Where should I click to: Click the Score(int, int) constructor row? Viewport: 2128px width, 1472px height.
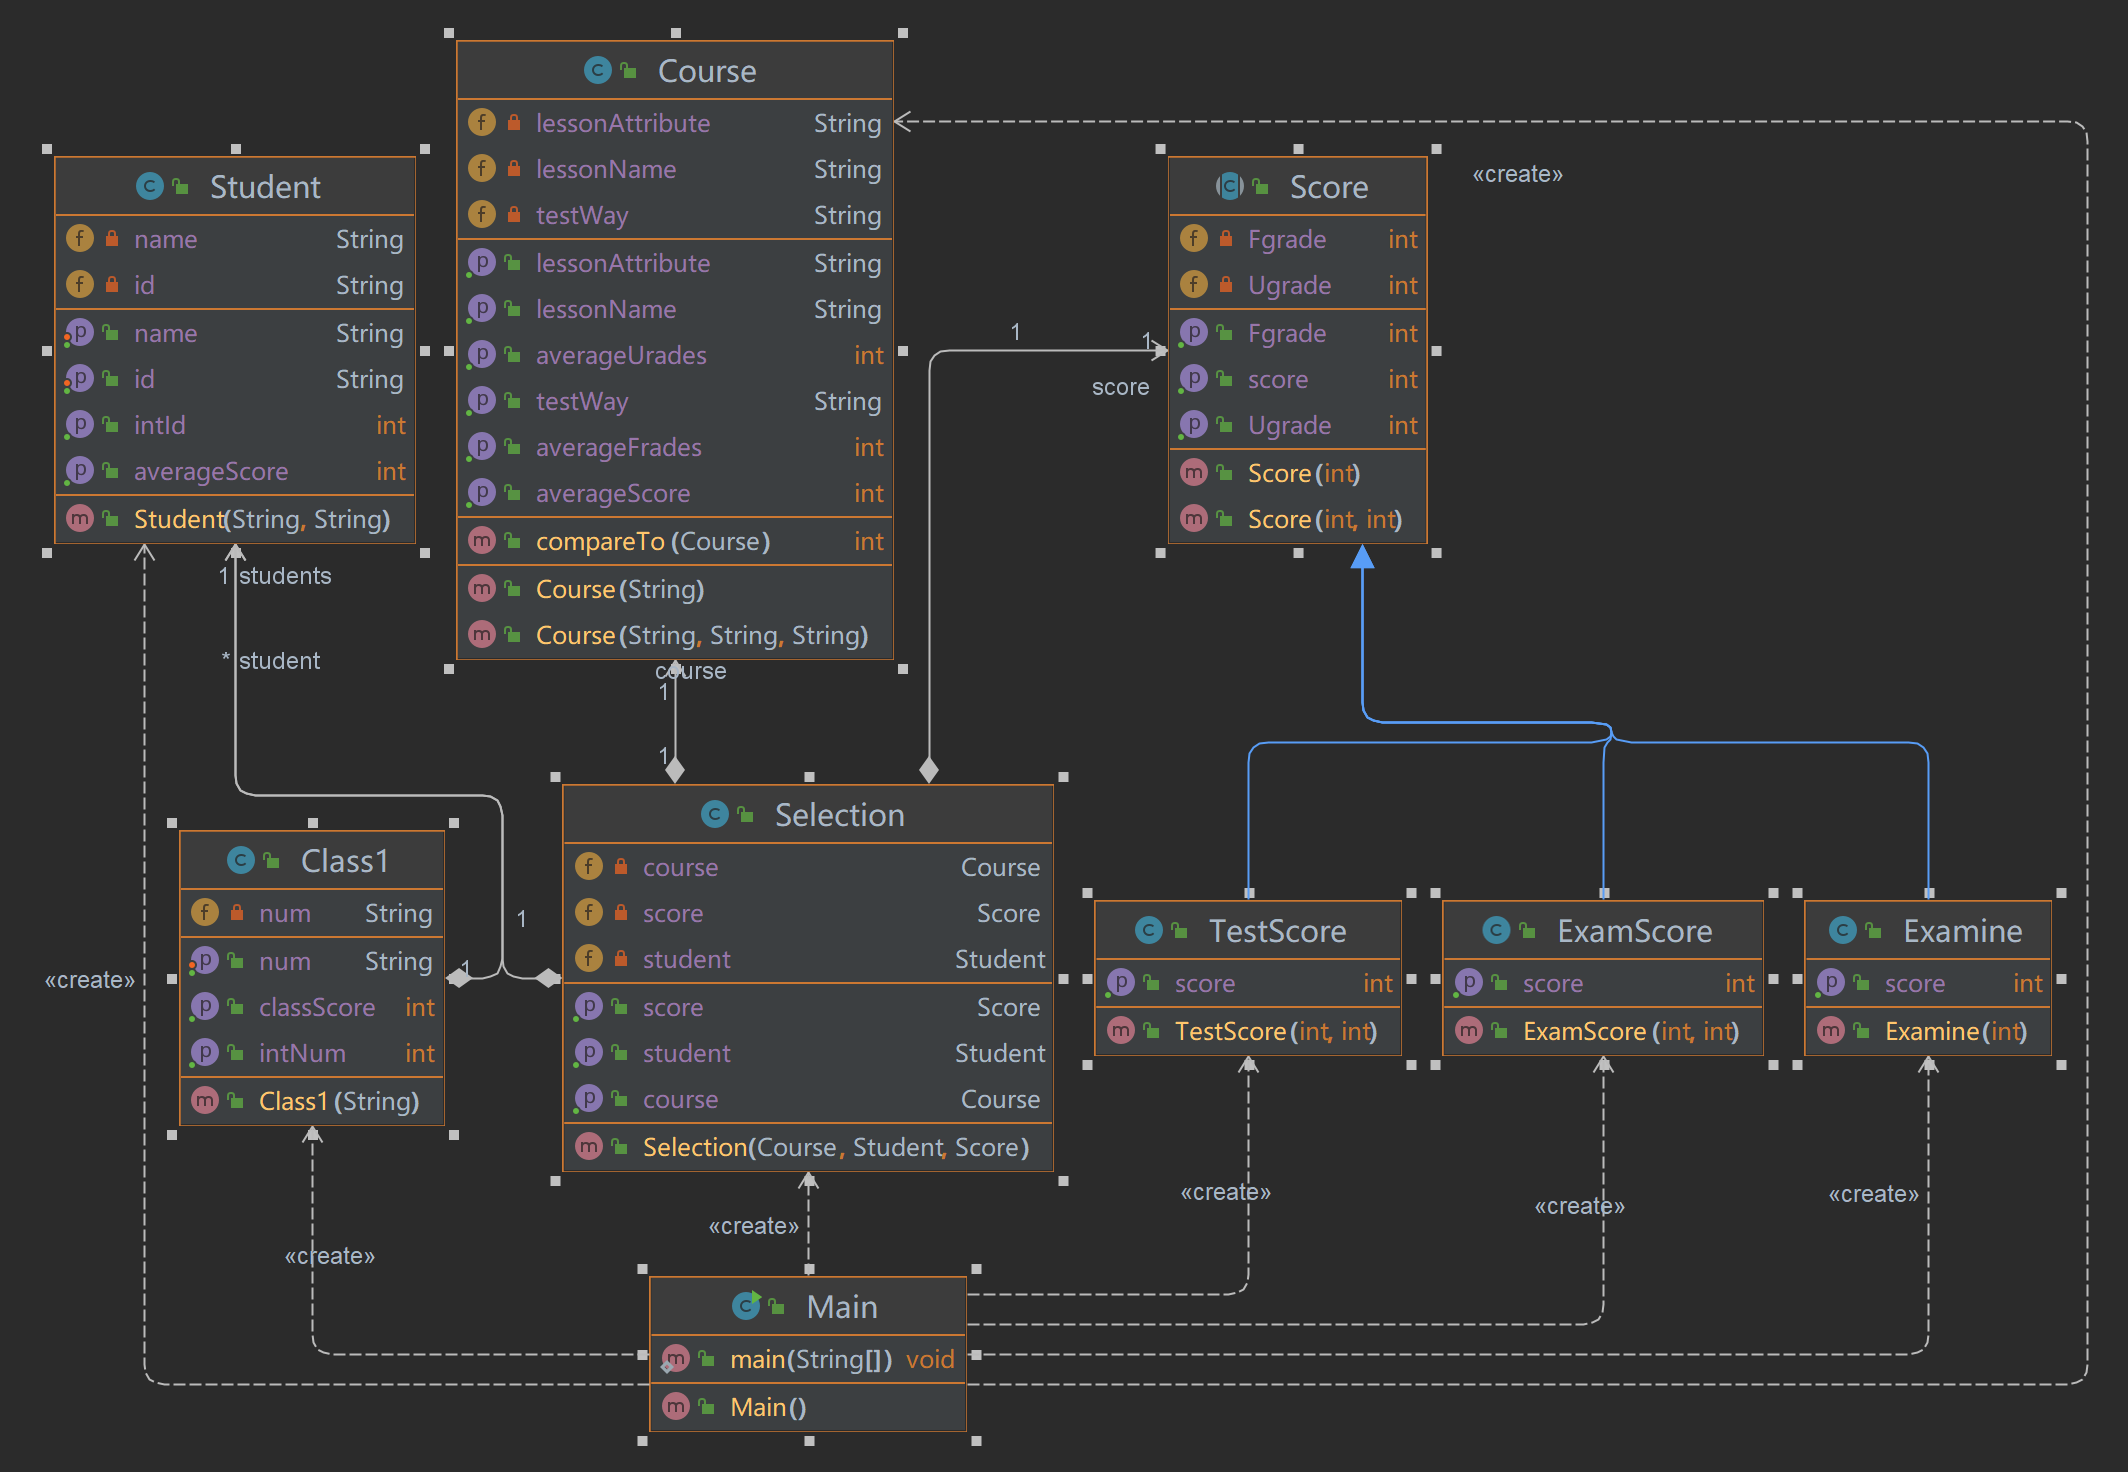pyautogui.click(x=1323, y=519)
